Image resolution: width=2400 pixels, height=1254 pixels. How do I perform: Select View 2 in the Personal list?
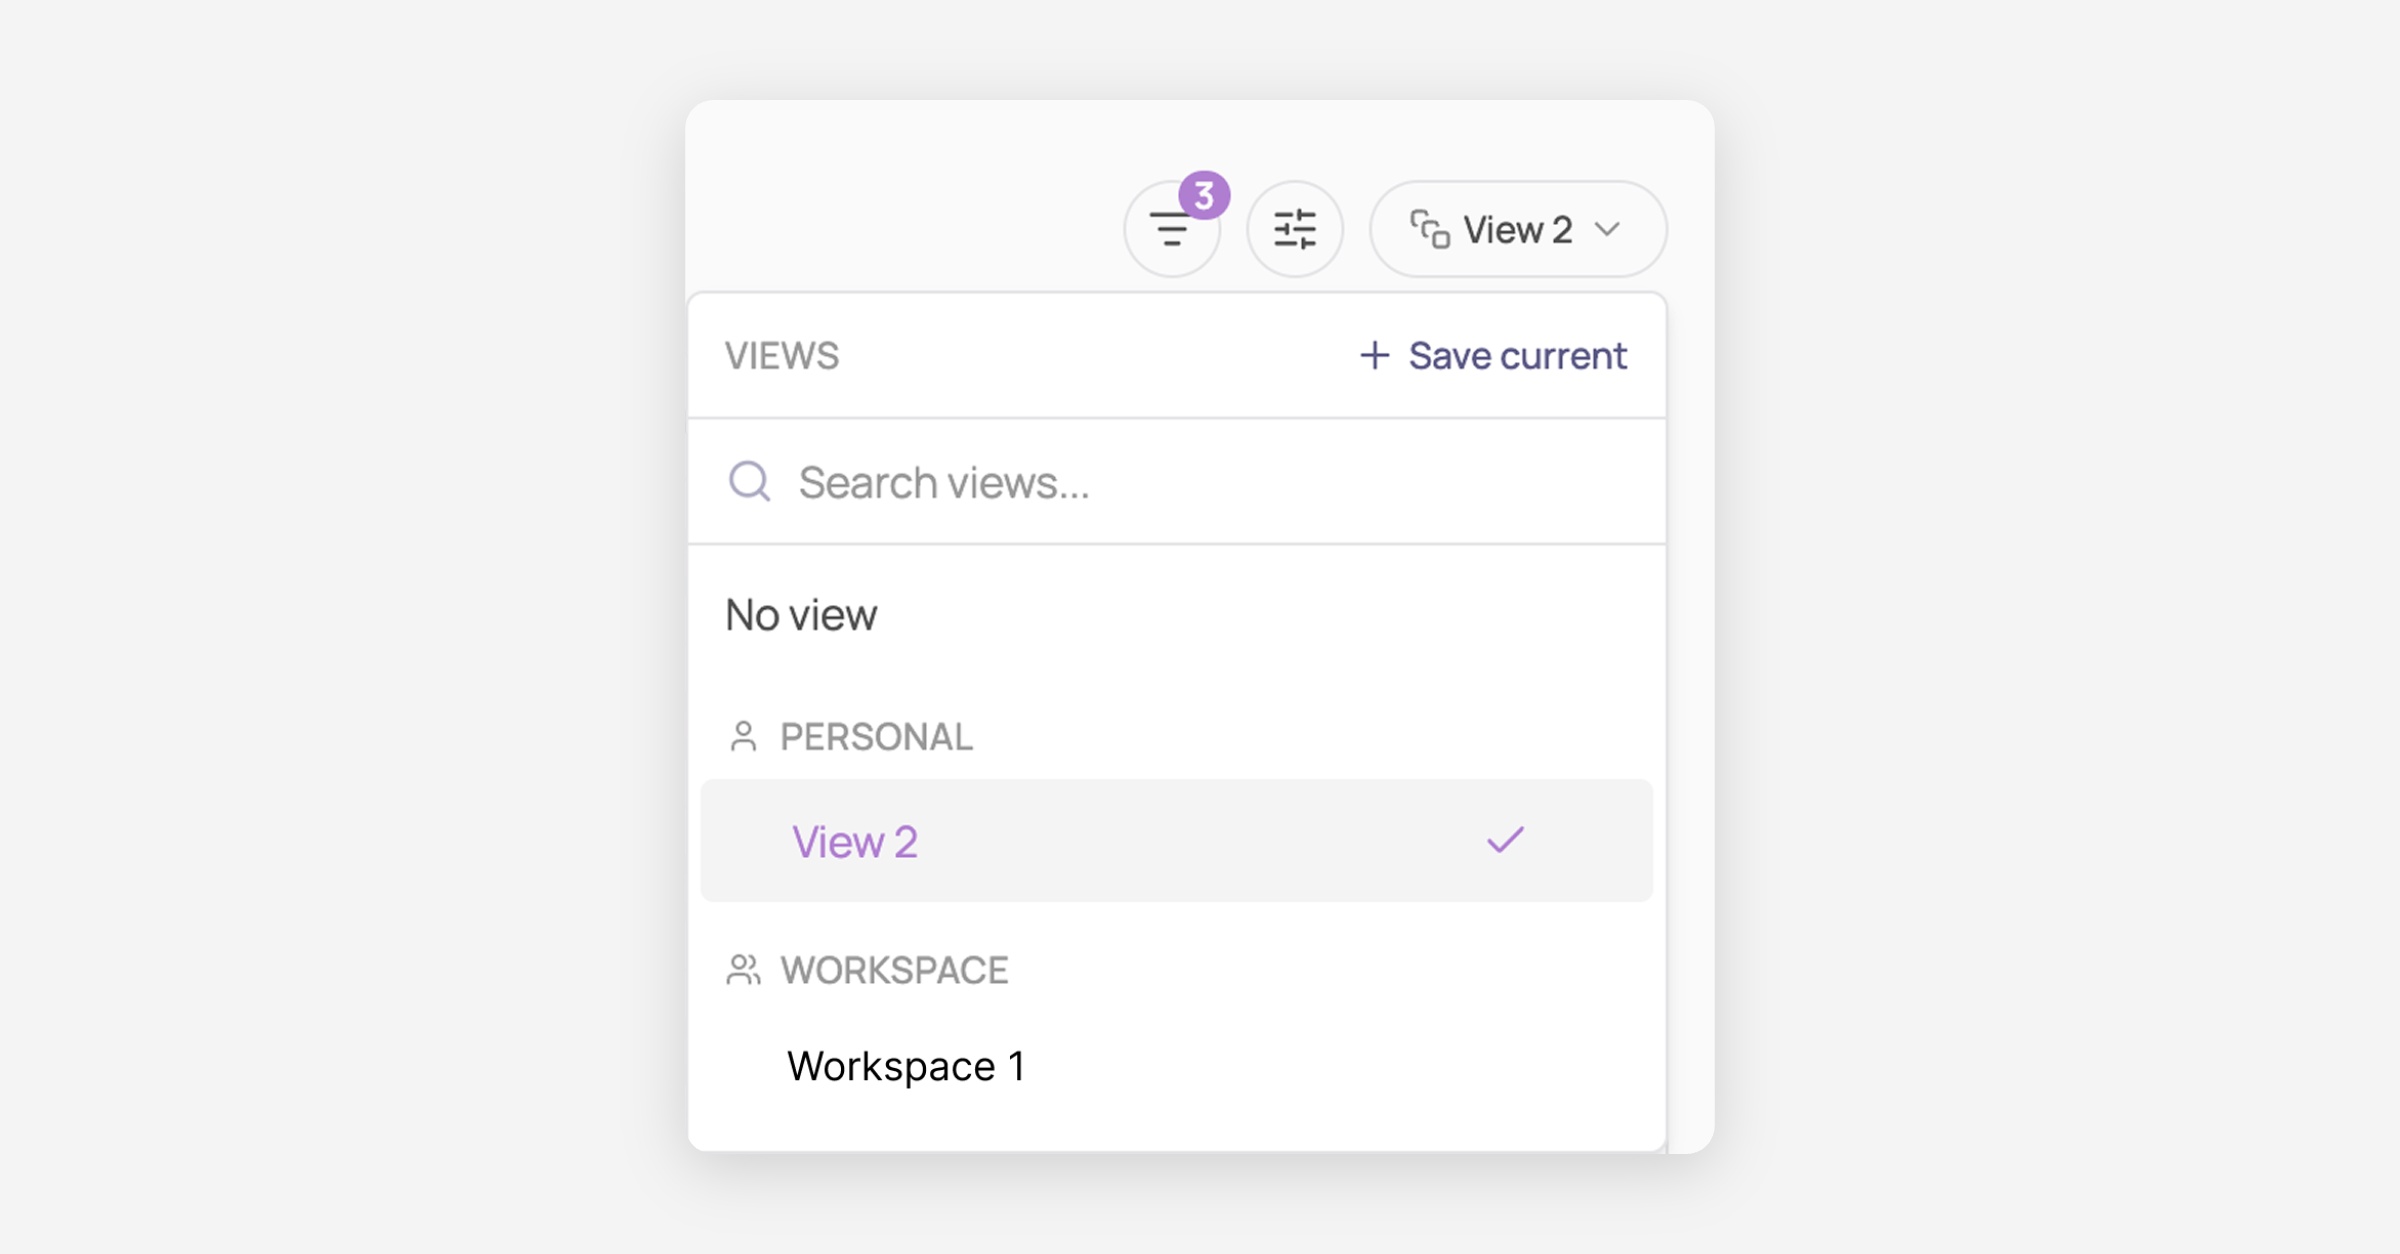(1177, 841)
